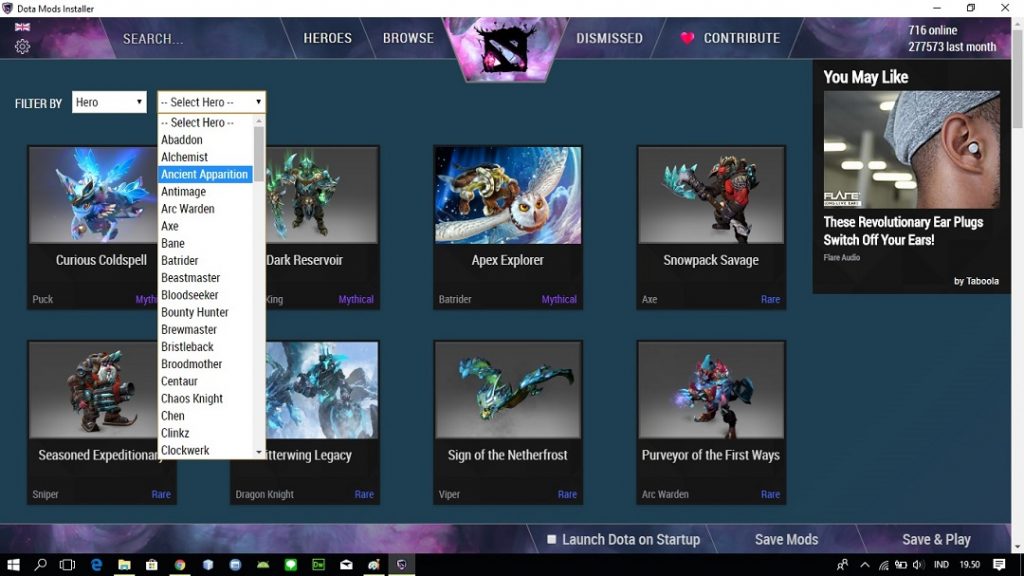Choose Bounty Hunter from the list
The width and height of the screenshot is (1024, 576).
pyautogui.click(x=205, y=312)
